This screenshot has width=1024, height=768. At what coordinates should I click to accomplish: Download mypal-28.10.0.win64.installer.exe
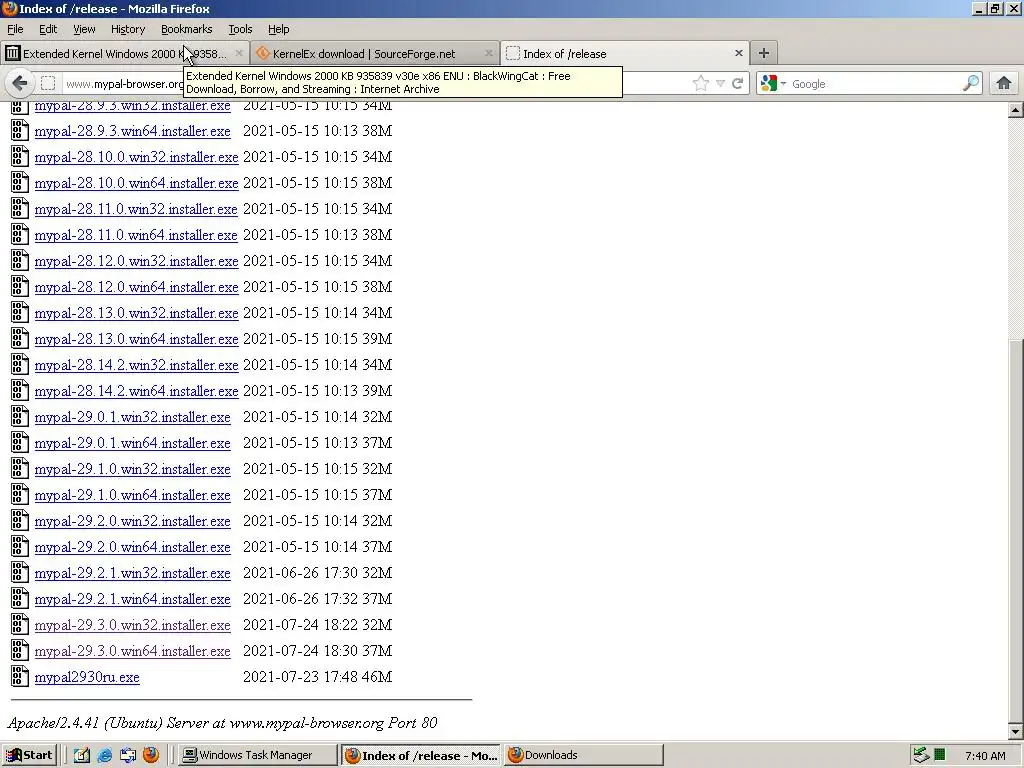136,184
